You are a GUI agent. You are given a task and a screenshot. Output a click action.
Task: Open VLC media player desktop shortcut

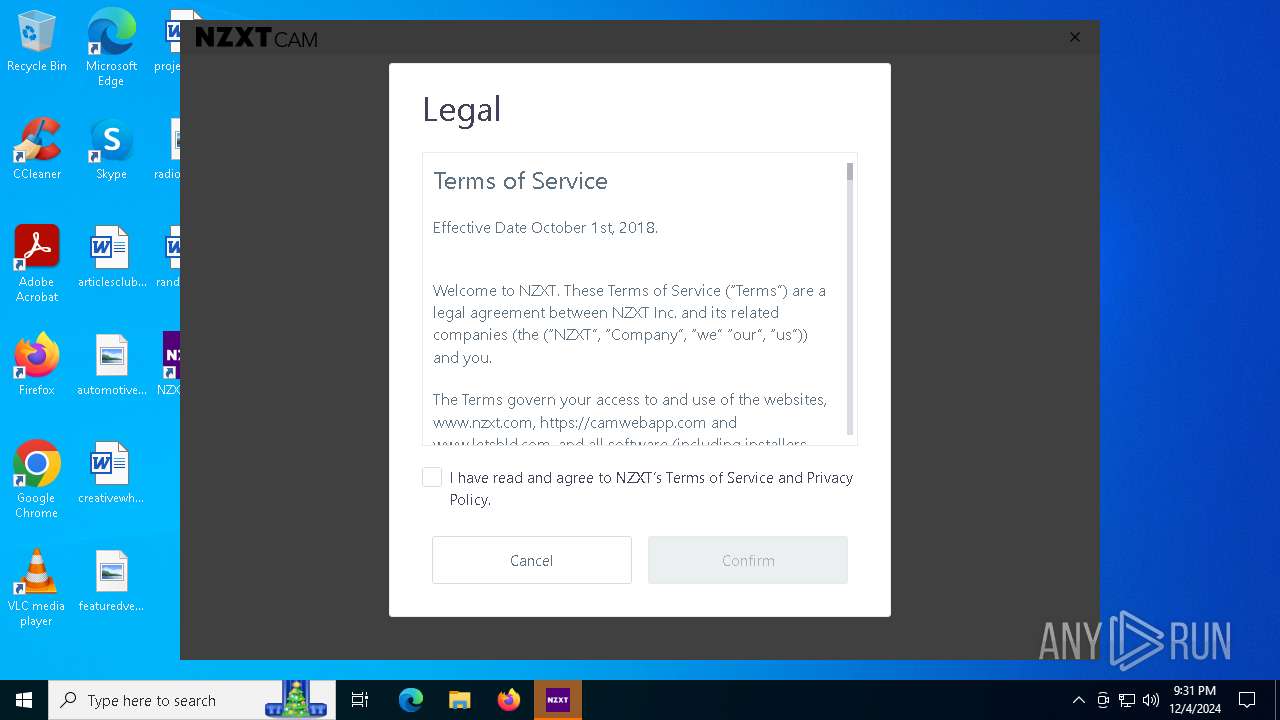pyautogui.click(x=36, y=588)
